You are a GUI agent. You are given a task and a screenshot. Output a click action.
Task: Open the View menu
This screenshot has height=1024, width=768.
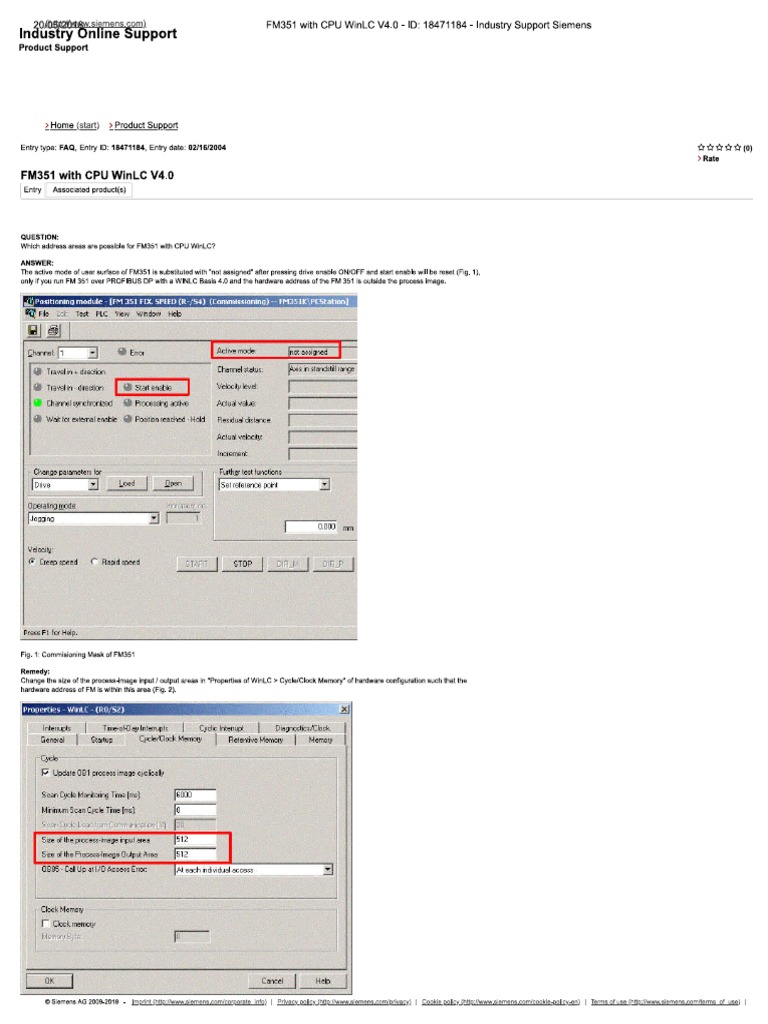[122, 314]
